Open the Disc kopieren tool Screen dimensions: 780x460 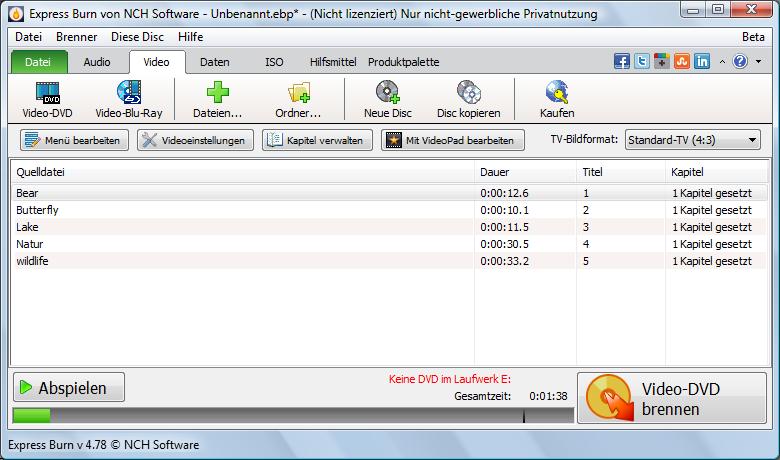(x=469, y=99)
